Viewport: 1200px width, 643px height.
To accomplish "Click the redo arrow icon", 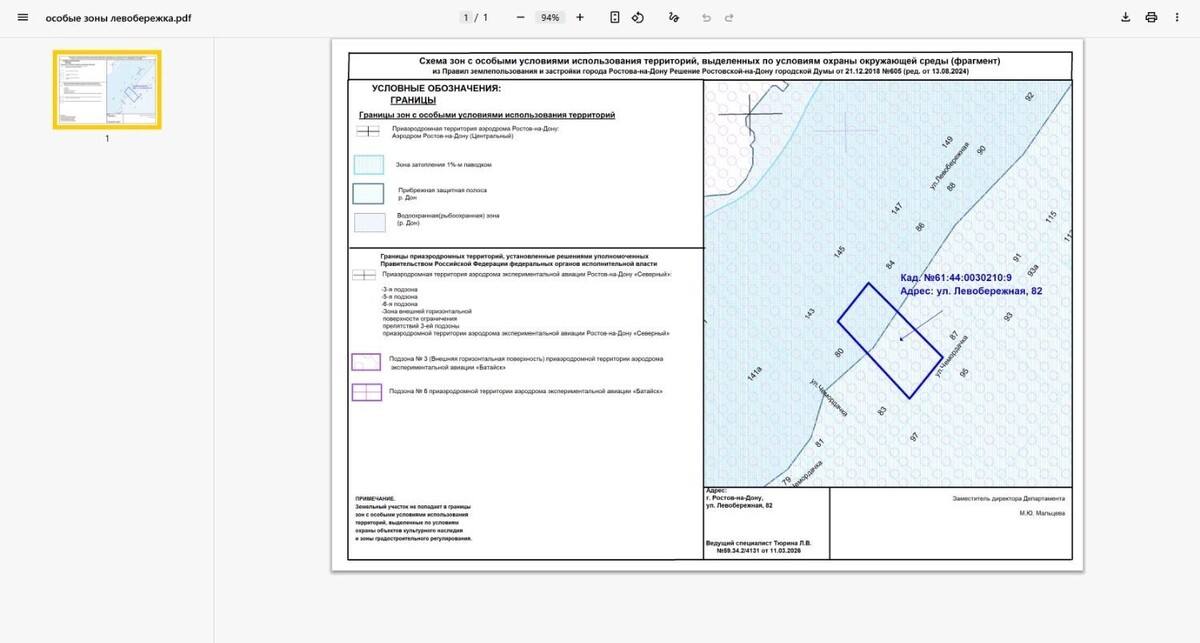I will tap(729, 18).
